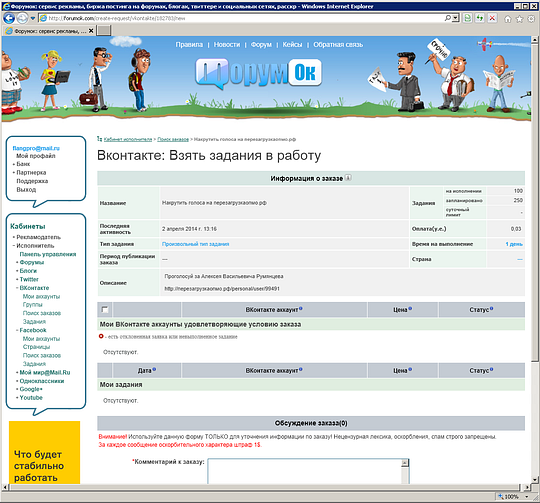Viewport: 540px width, 503px height.
Task: Click the red Stop loading icon
Action: (492, 18)
